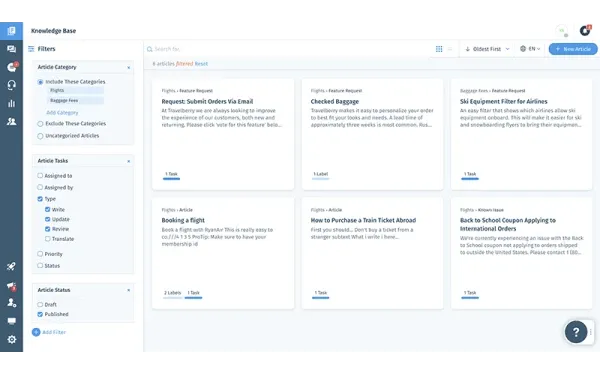Open the headset support icon in the sidebar
Viewport: 600px width, 375px height.
click(x=11, y=85)
